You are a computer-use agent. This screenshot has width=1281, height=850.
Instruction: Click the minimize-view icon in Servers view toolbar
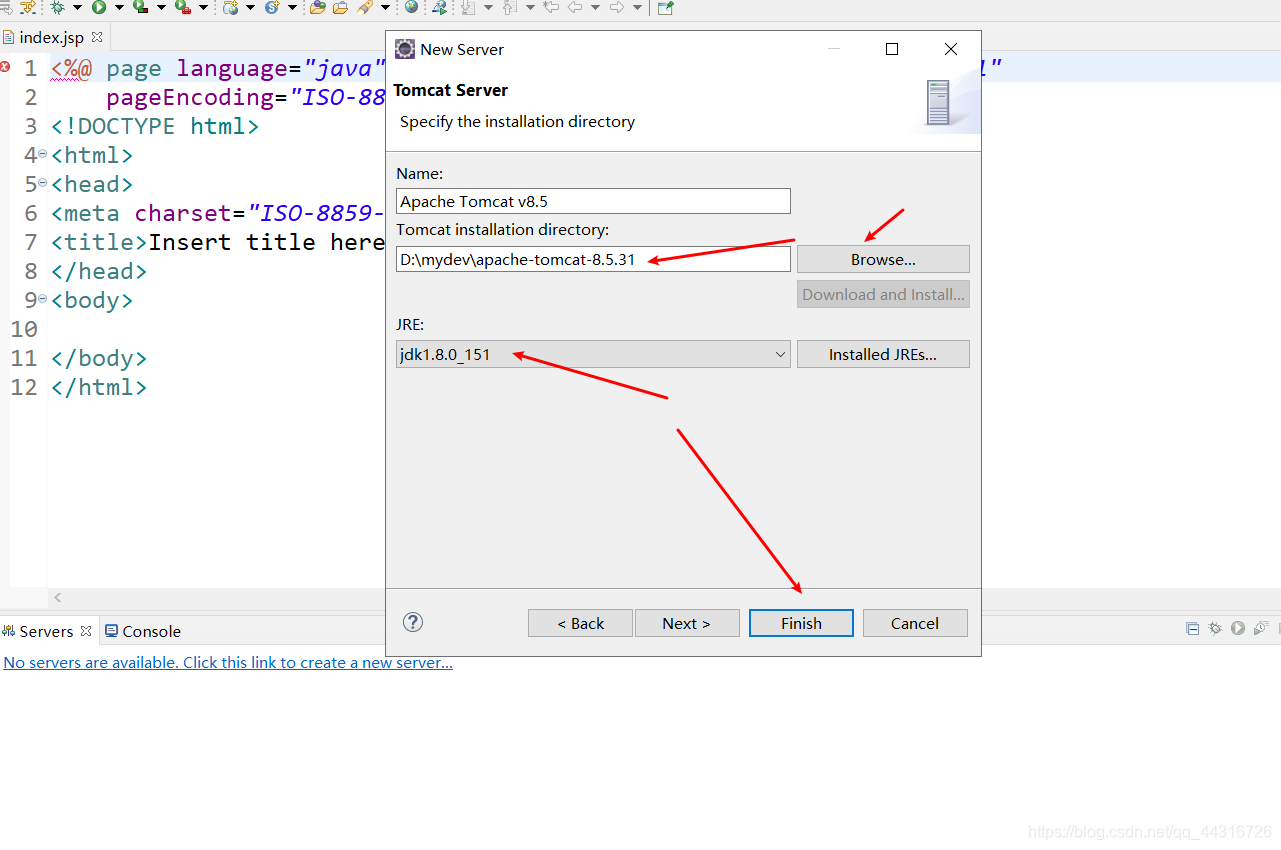coord(1192,629)
